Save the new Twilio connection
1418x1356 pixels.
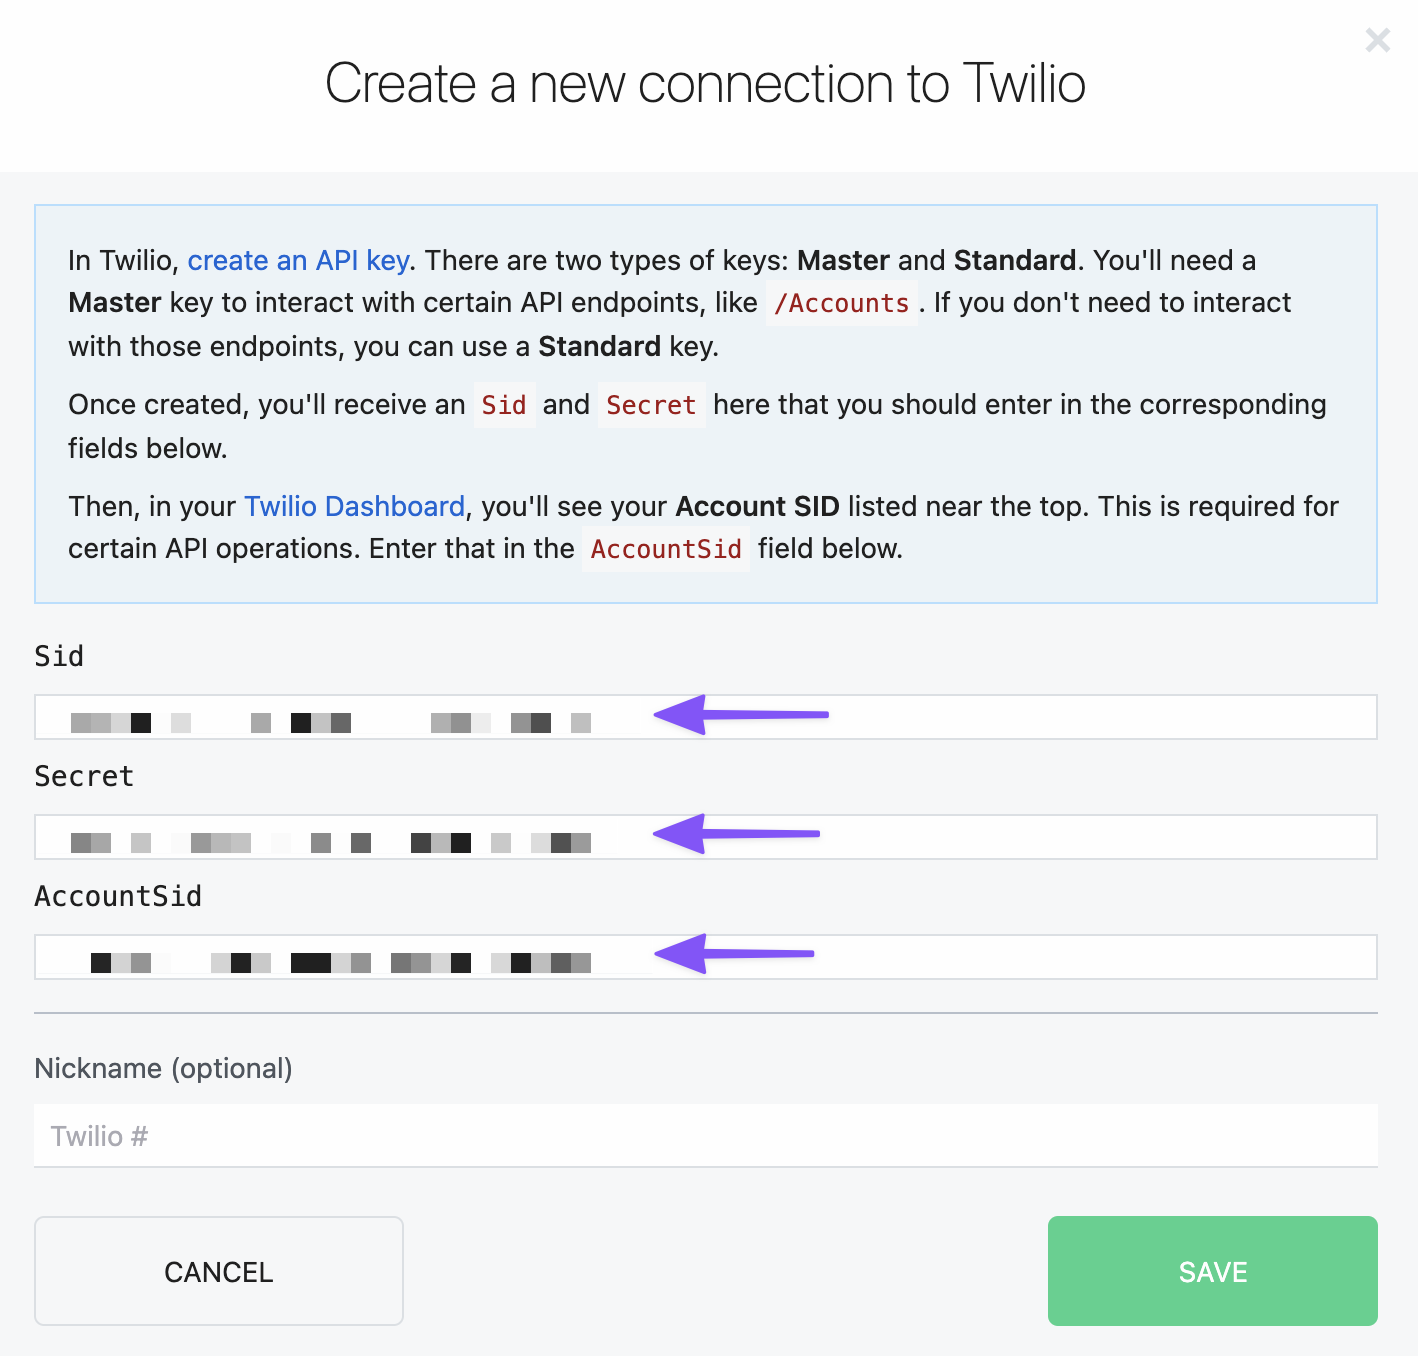pyautogui.click(x=1212, y=1271)
